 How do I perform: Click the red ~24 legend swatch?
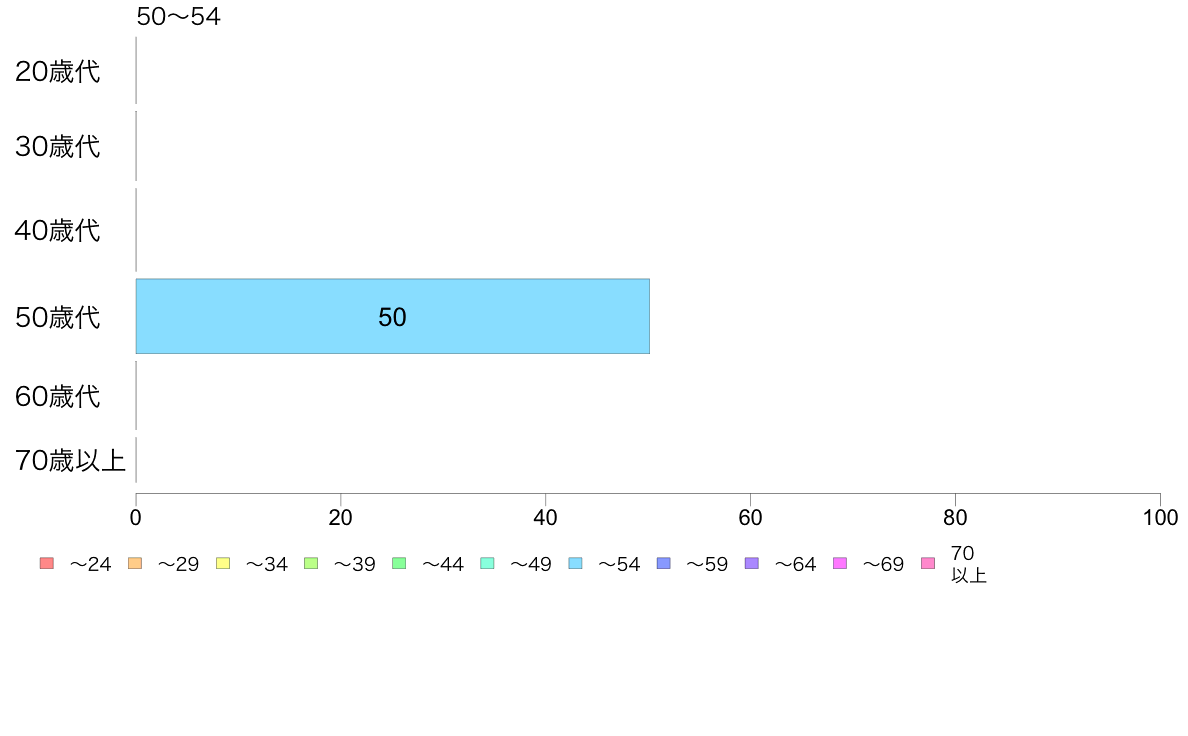coord(46,563)
